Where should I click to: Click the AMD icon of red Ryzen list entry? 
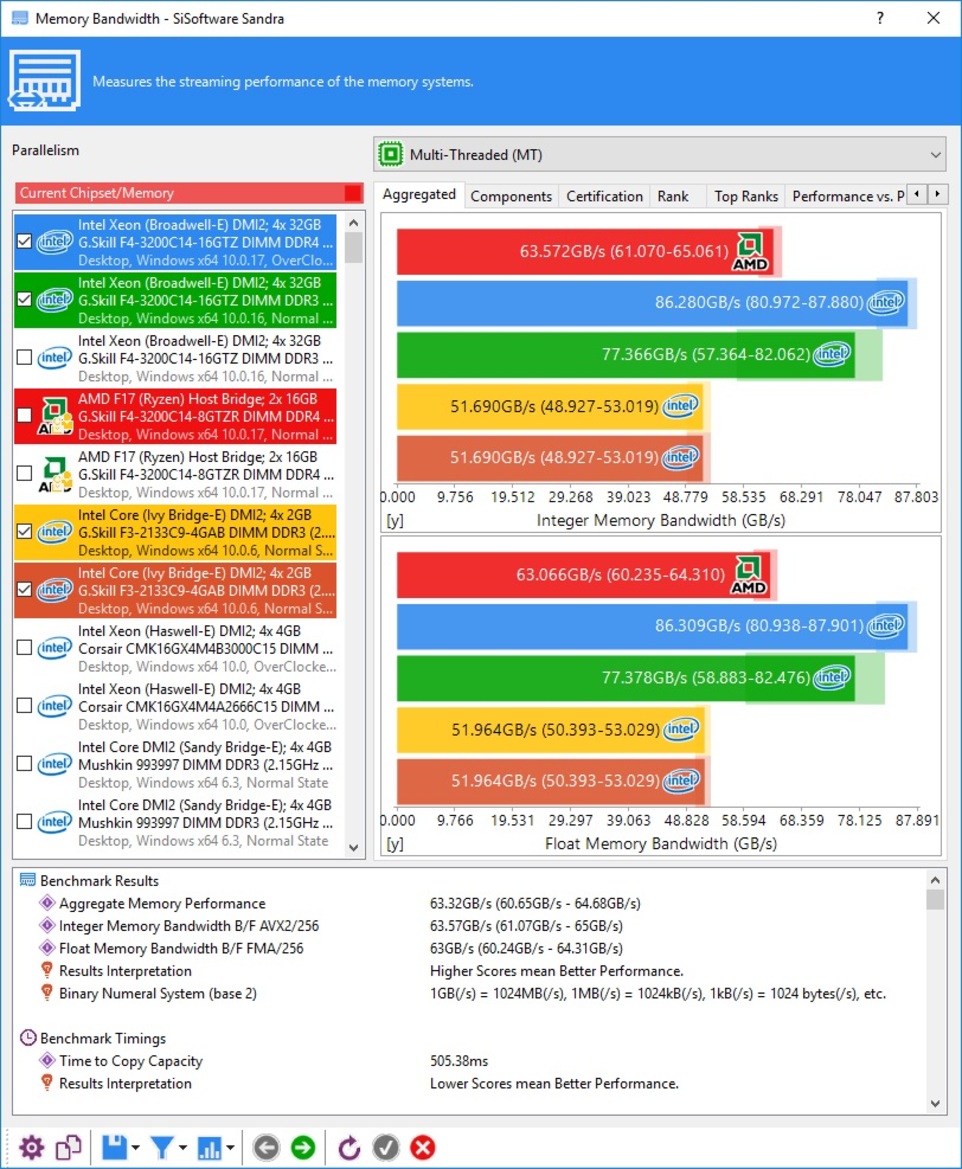pos(54,416)
